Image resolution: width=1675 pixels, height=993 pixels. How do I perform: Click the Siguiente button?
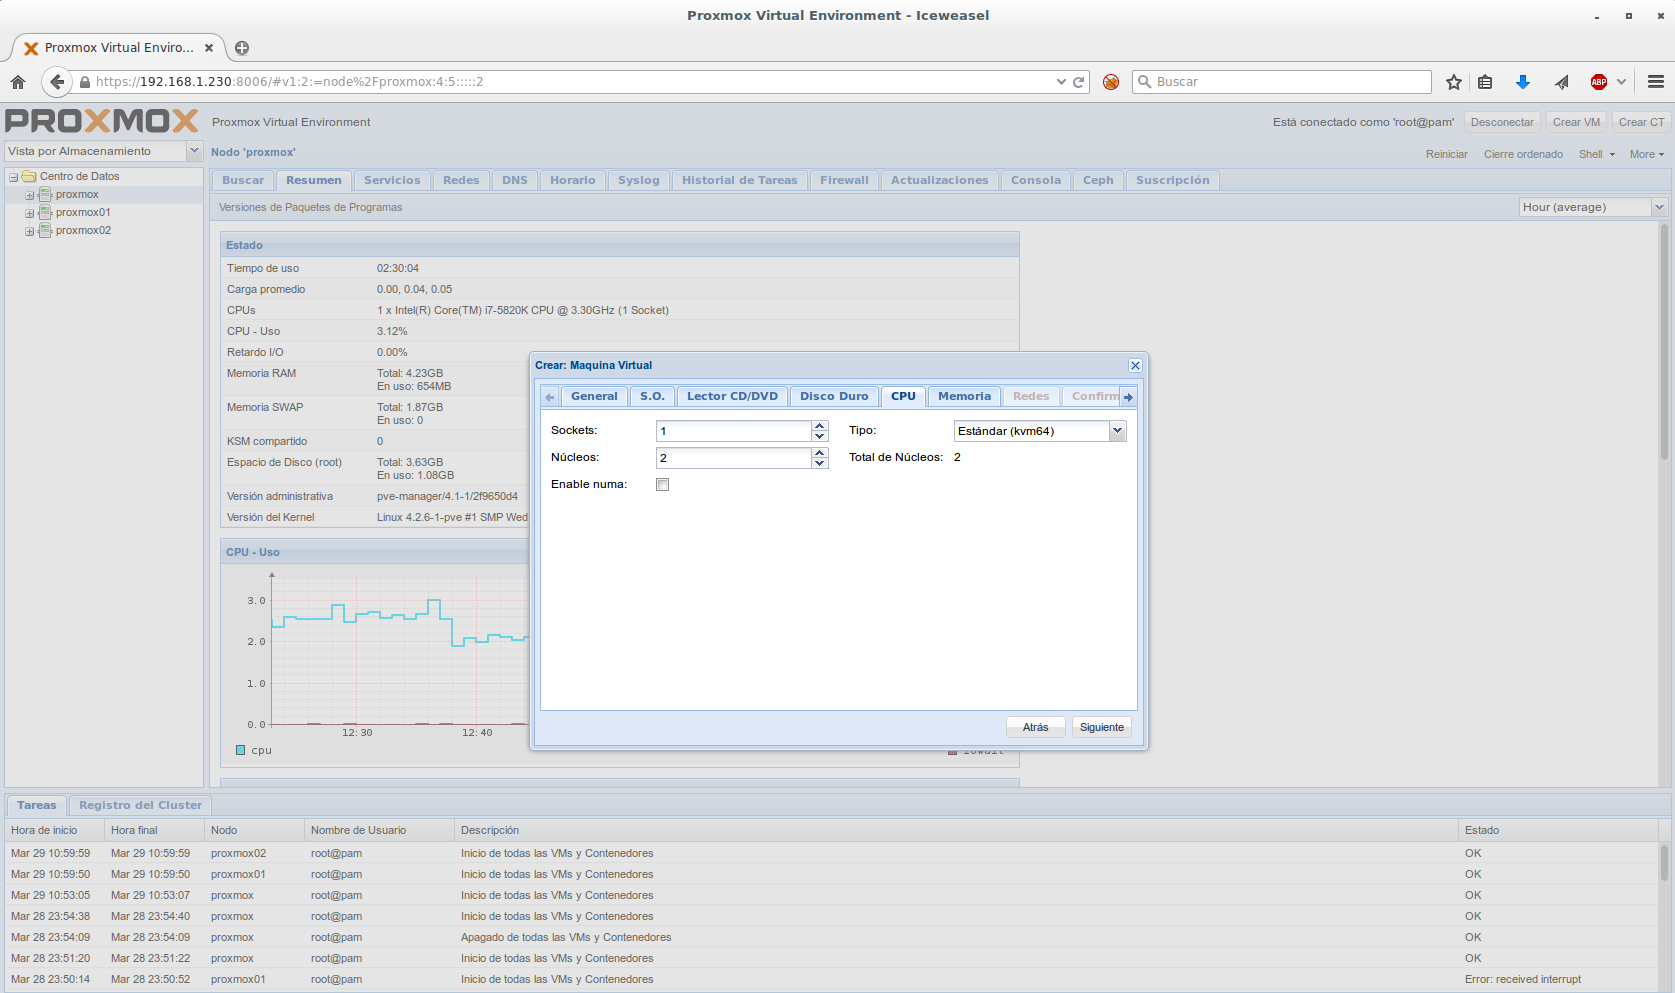[x=1101, y=727]
